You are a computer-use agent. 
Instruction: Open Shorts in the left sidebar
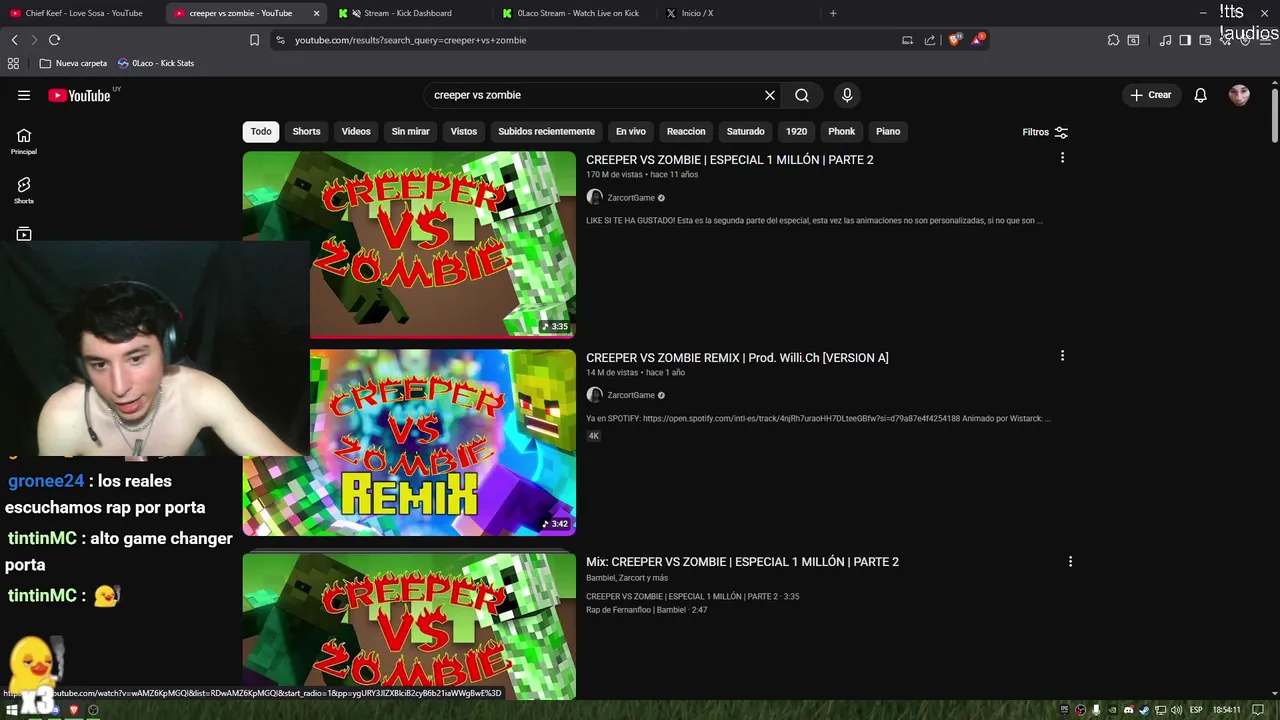click(x=24, y=190)
